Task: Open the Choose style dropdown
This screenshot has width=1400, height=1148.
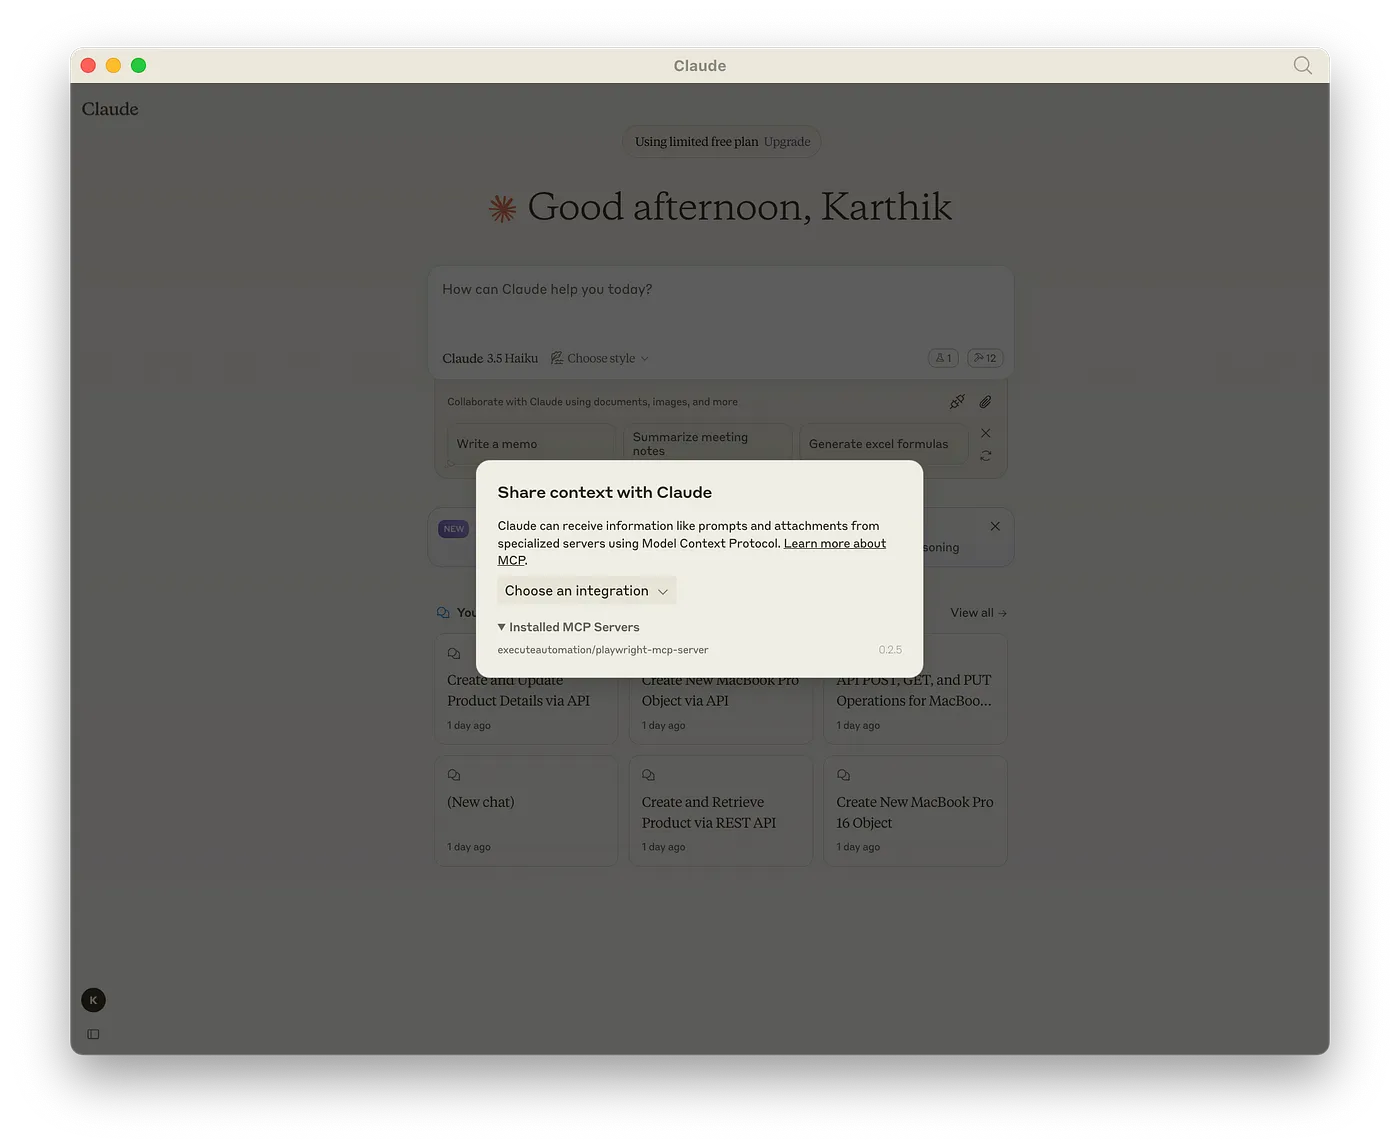Action: point(600,358)
